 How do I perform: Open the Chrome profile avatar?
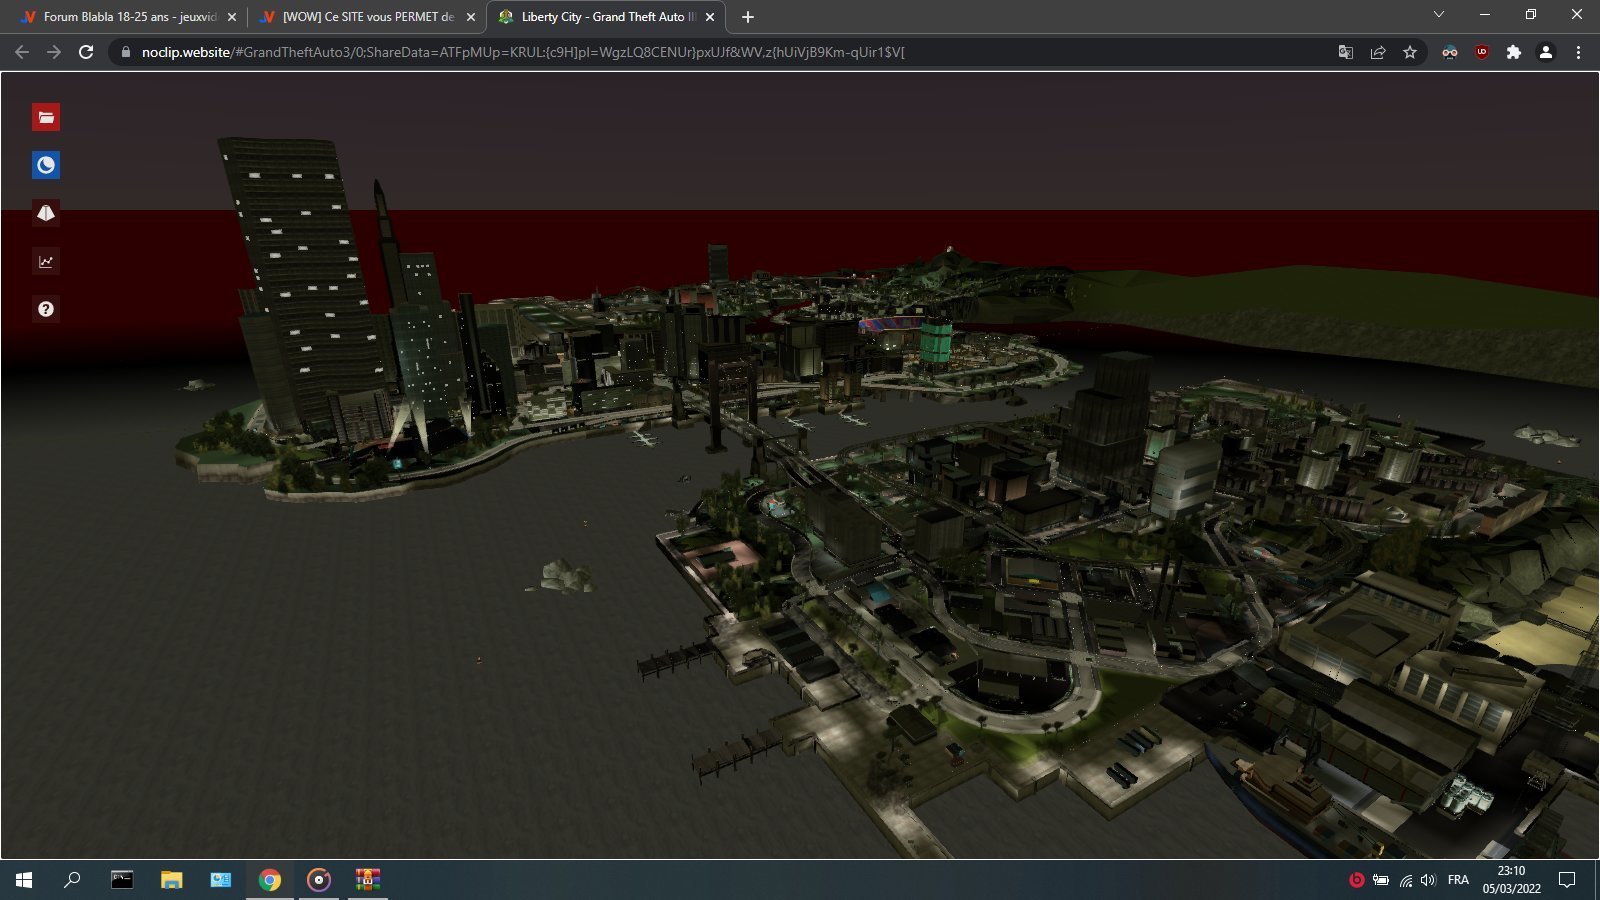pyautogui.click(x=1546, y=52)
